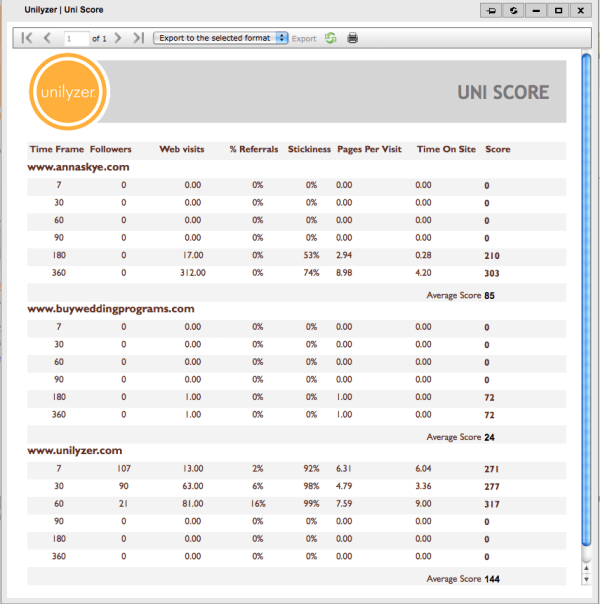600x604 pixels.
Task: Select the www.unilyzer.com group heading
Action: pyautogui.click(x=75, y=451)
